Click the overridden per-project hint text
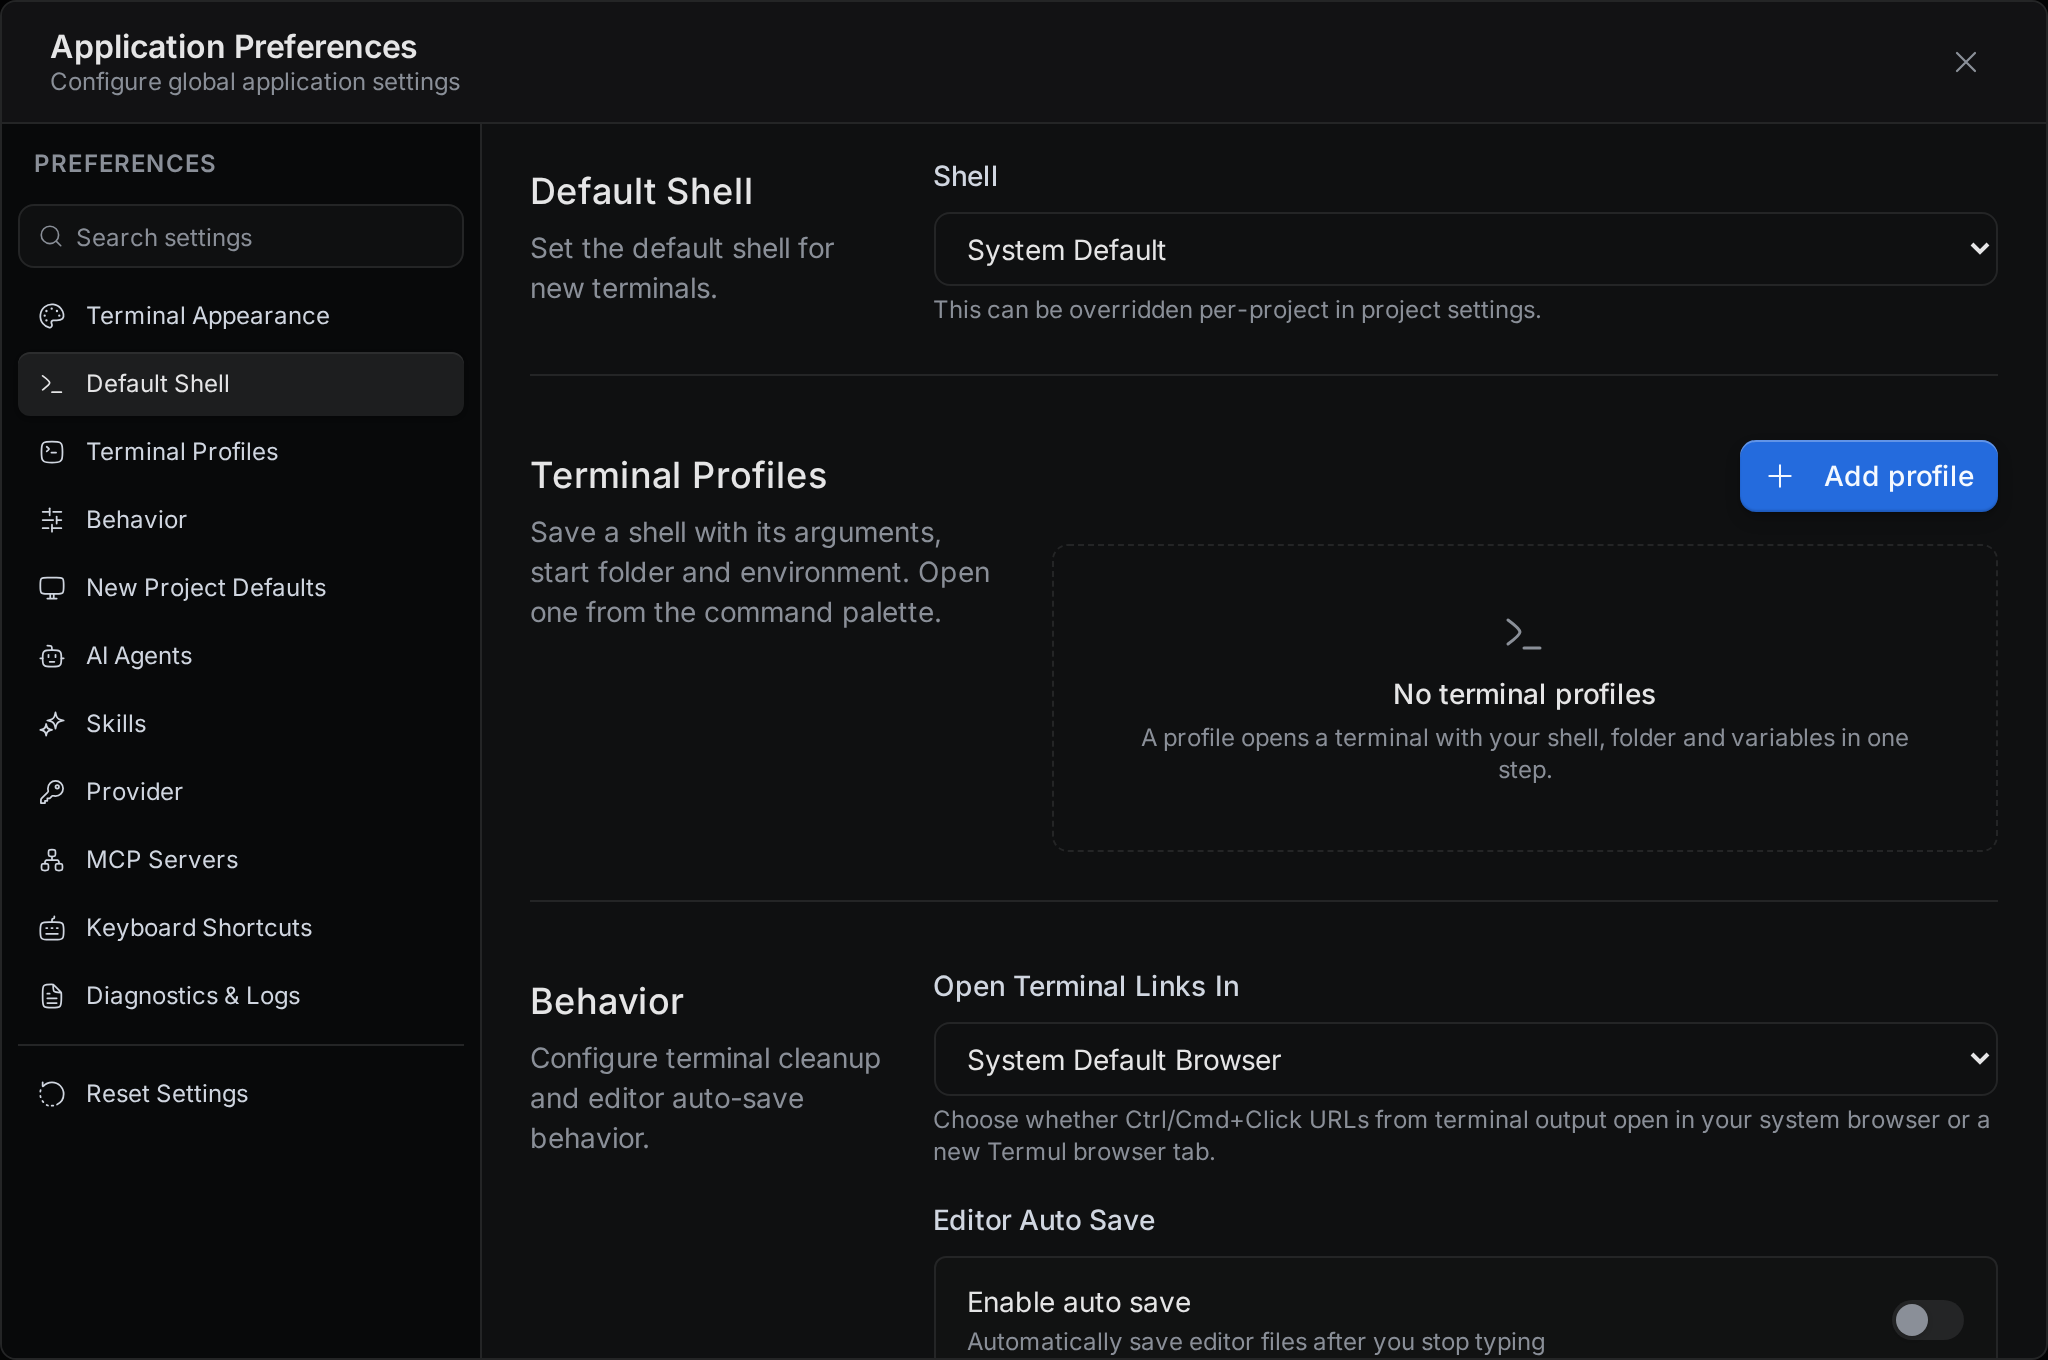 point(1237,310)
